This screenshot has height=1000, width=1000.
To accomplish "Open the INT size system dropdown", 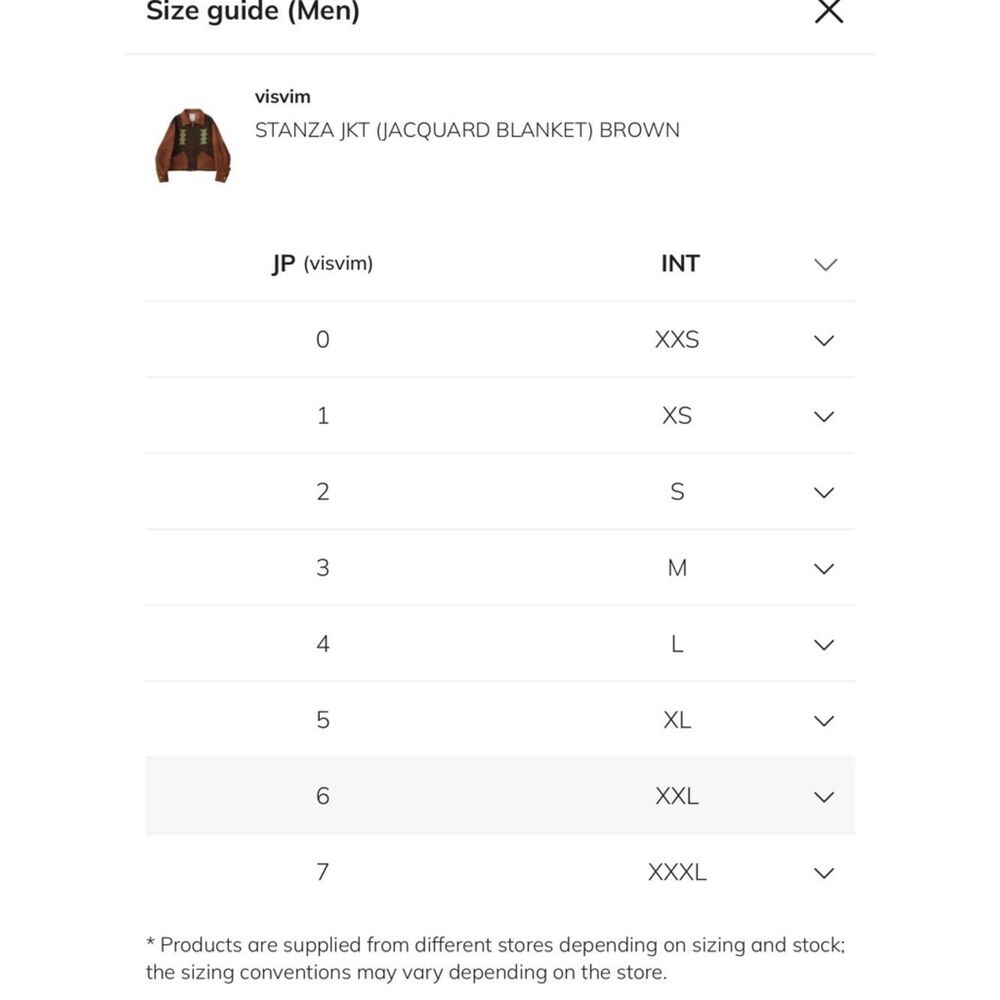I will (x=825, y=265).
